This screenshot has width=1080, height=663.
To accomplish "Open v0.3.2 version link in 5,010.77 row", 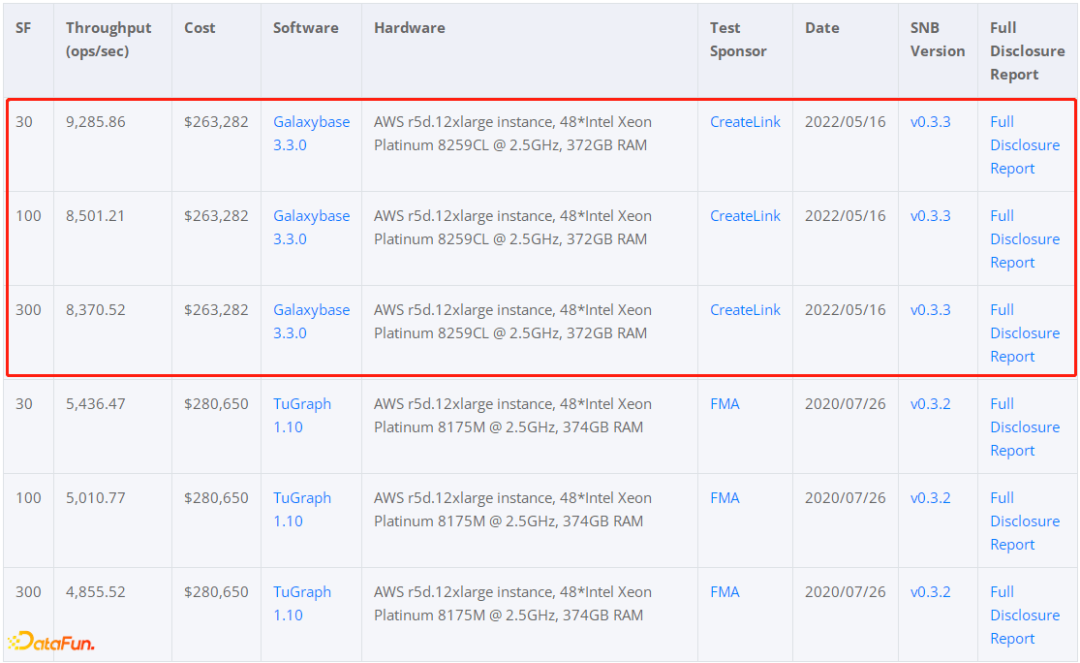I will click(x=930, y=498).
